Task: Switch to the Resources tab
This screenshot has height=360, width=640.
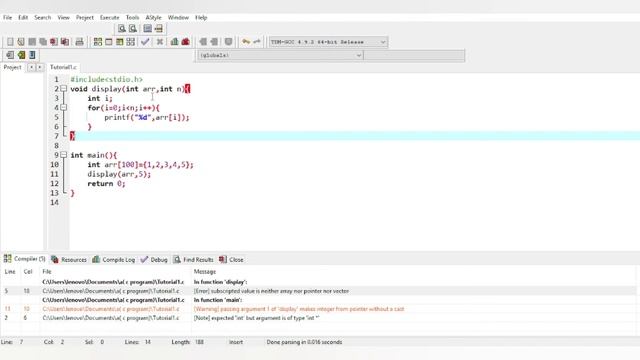Action: click(69, 260)
